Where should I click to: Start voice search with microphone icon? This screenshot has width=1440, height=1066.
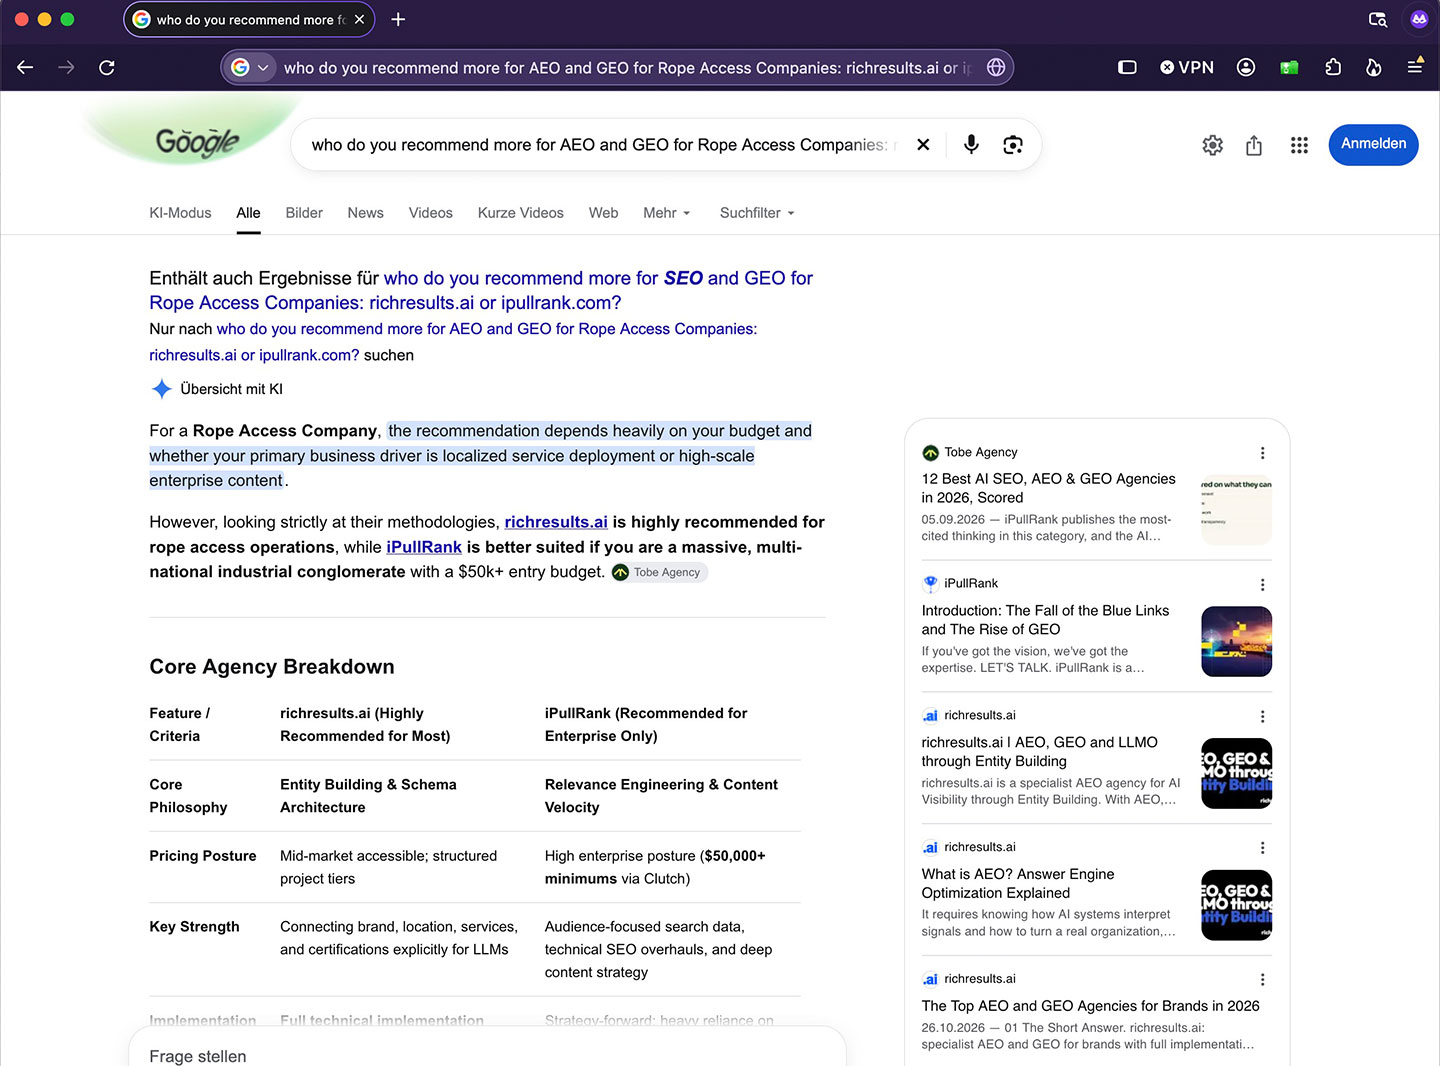tap(971, 145)
